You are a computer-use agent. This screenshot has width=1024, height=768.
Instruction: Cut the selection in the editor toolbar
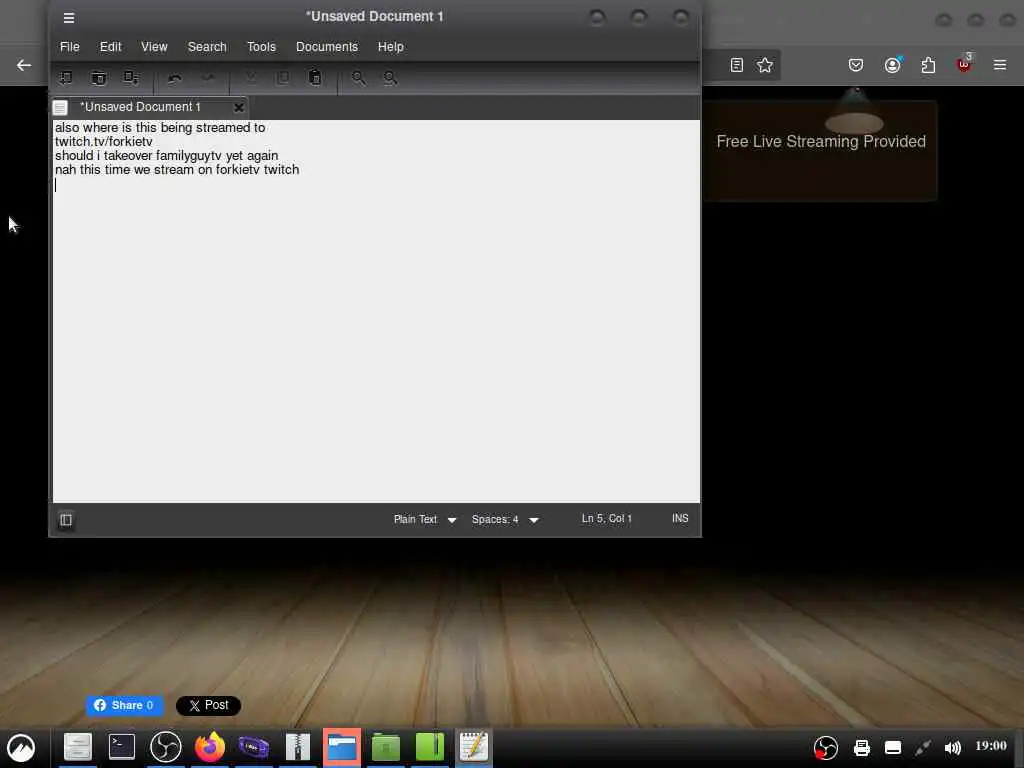[x=251, y=78]
